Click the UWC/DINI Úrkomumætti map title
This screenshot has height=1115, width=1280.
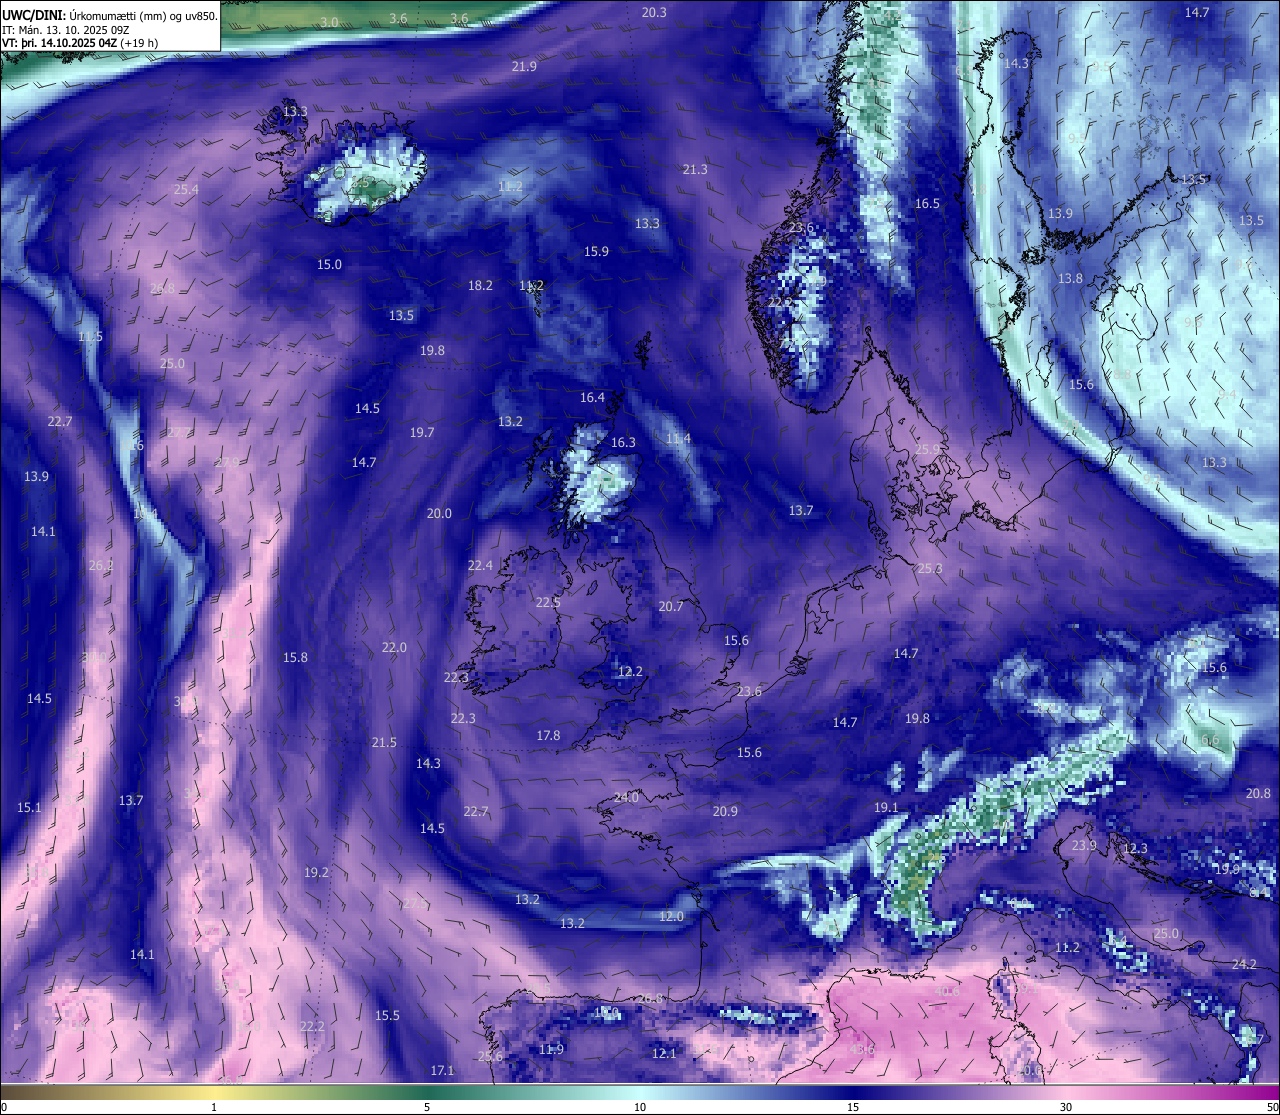tap(110, 14)
